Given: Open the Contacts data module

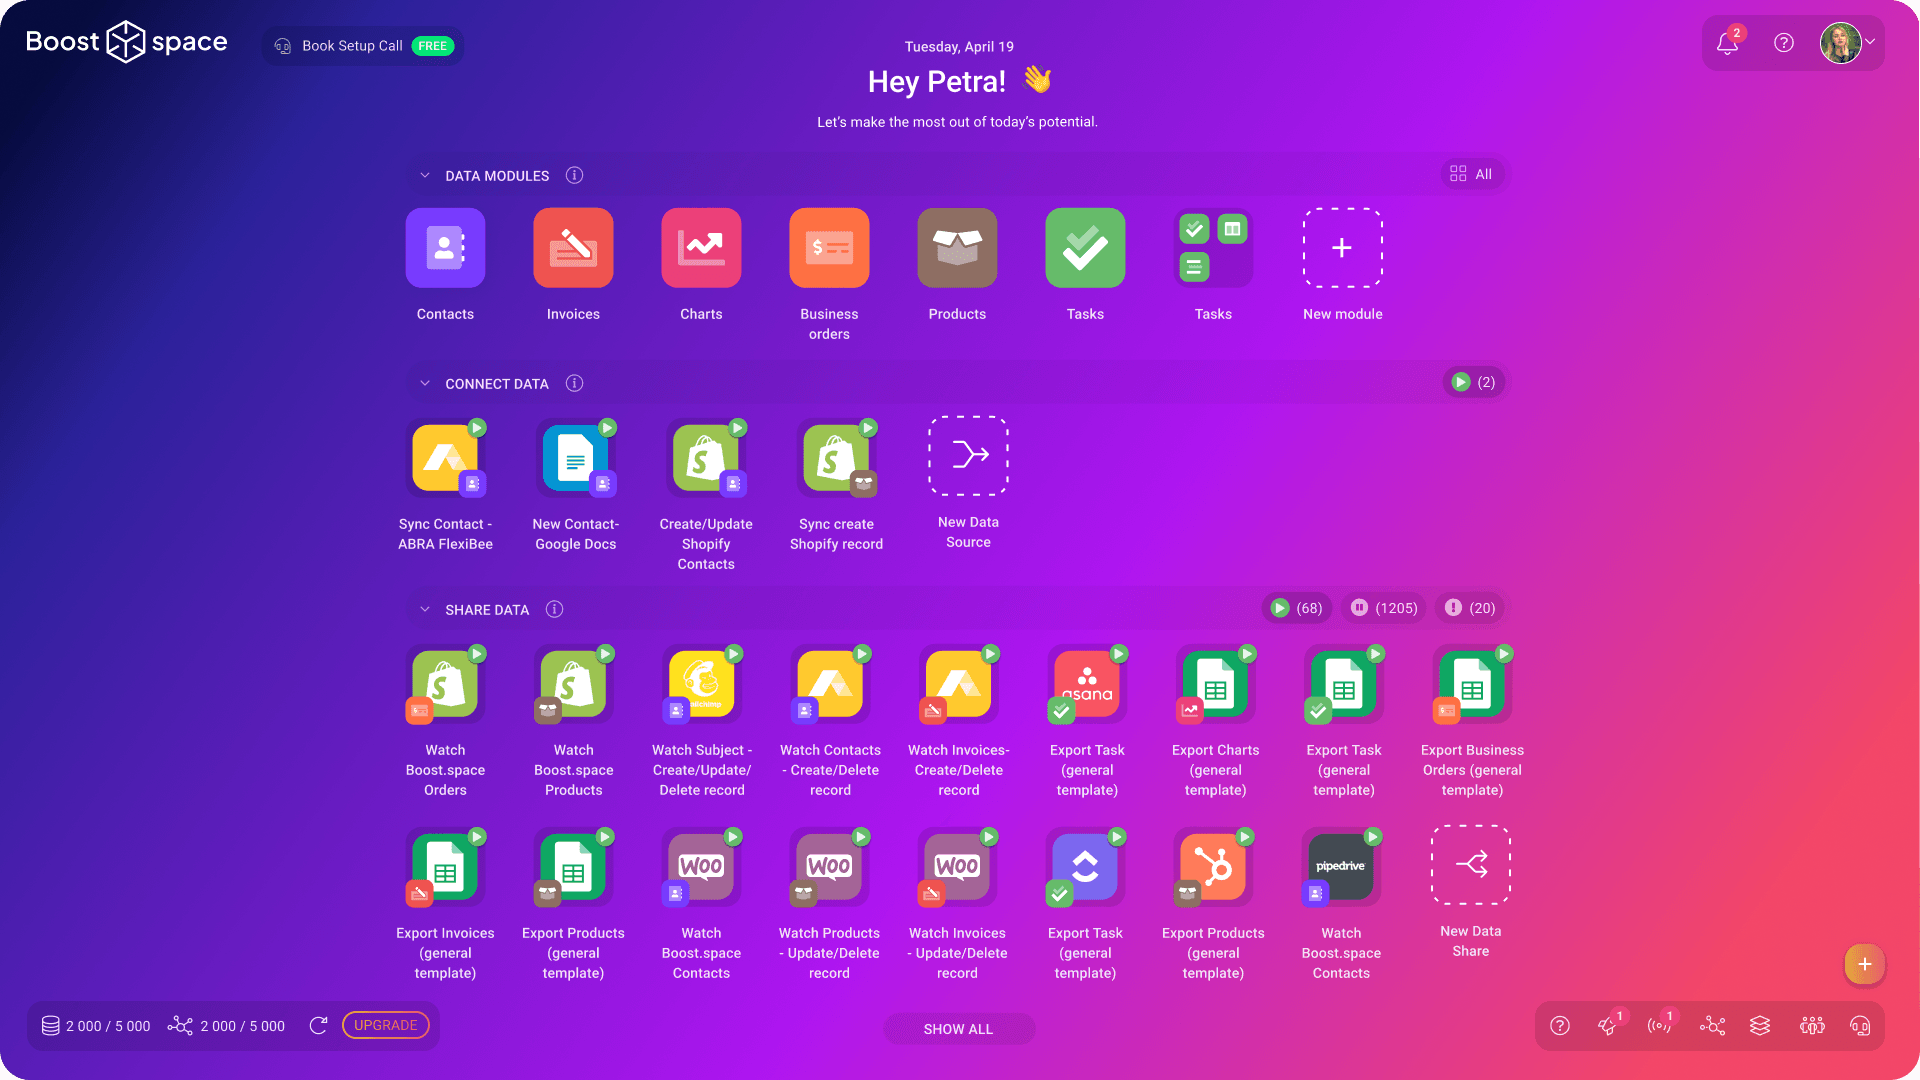Looking at the screenshot, I should click(445, 248).
